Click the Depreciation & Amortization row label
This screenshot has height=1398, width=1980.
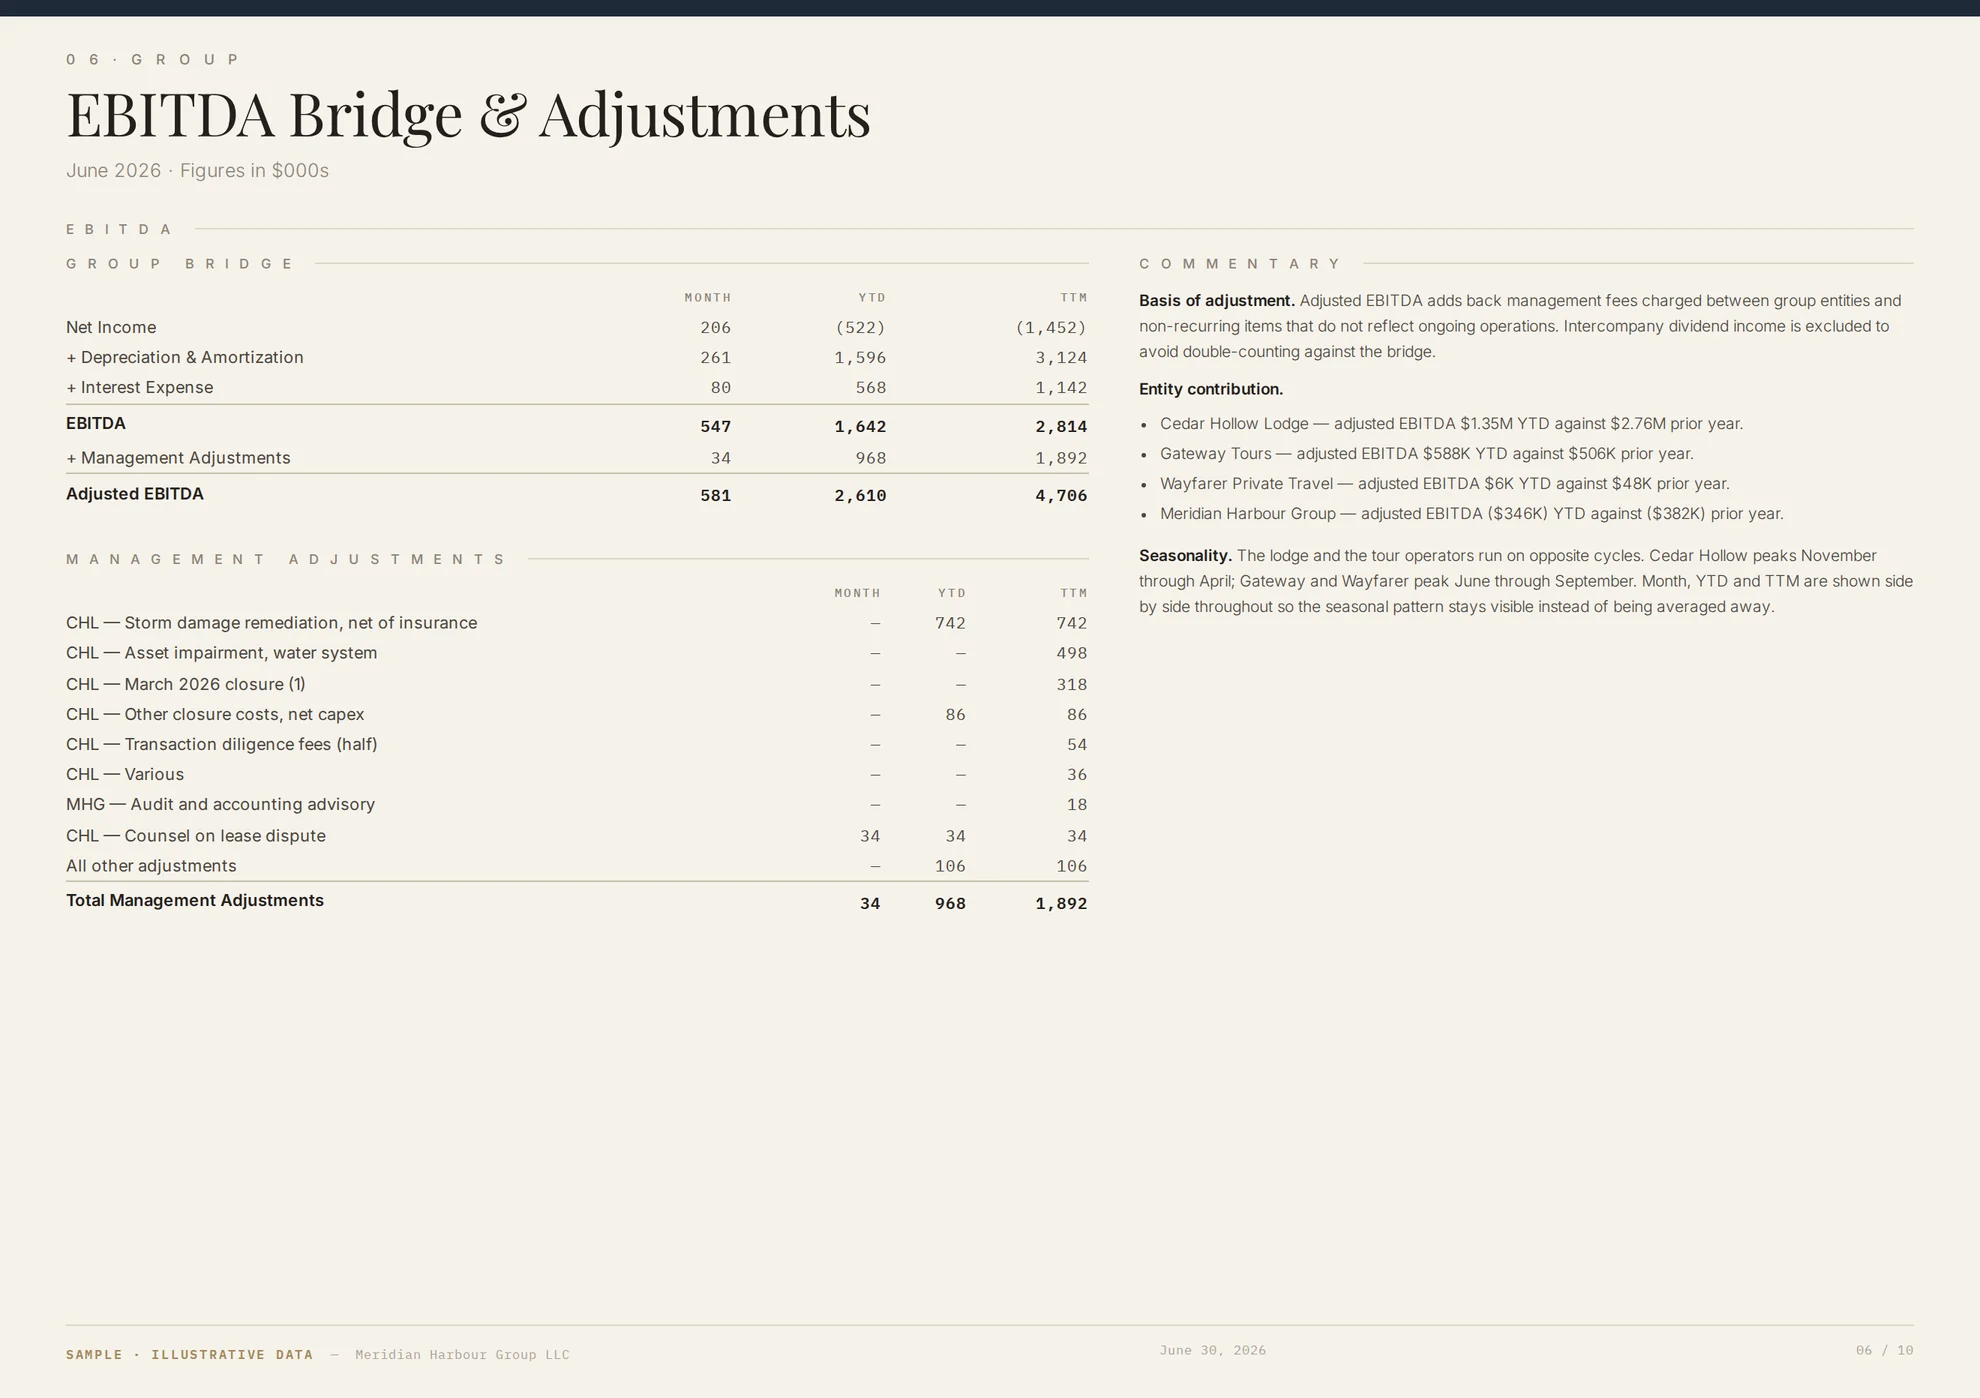(x=185, y=357)
